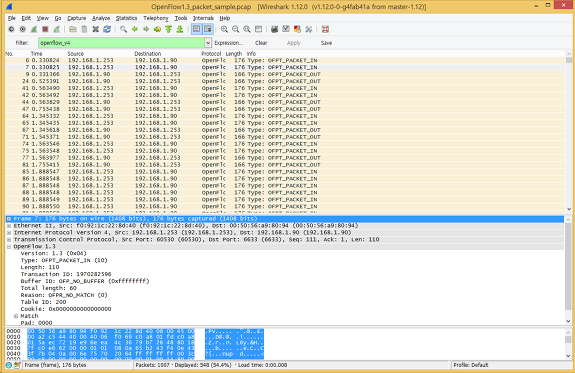Screen dimensions: 575x373
Task: Sort by the Time column header
Action: 36,54
